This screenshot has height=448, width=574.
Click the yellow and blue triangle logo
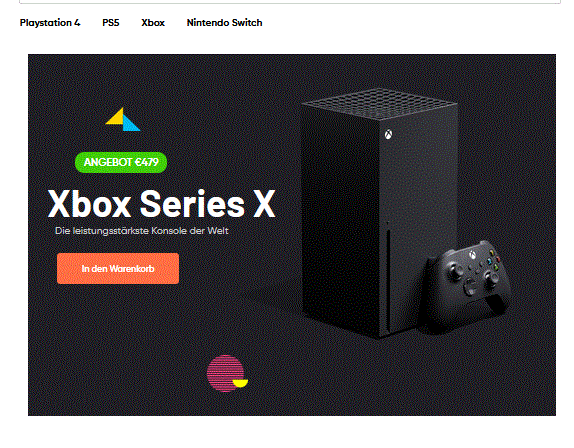click(x=123, y=119)
